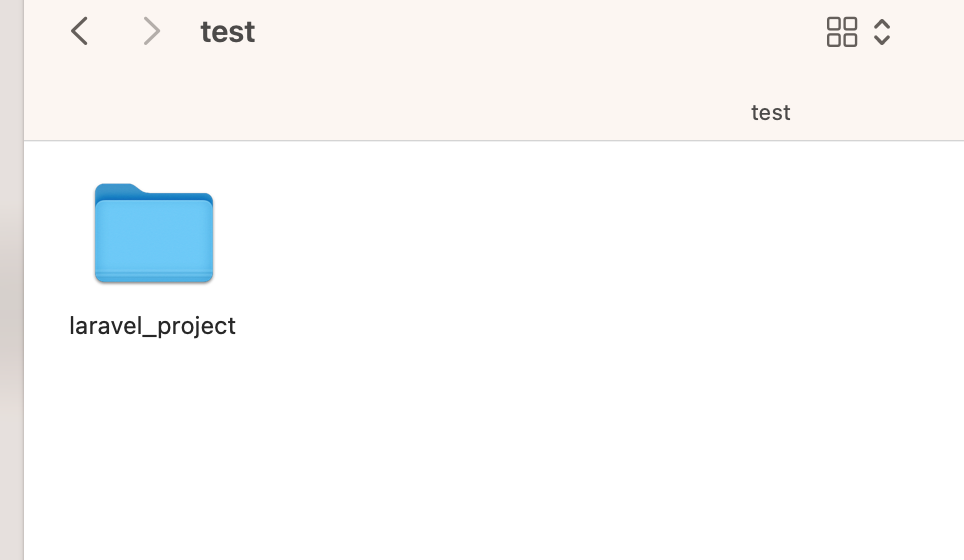Viewport: 964px width, 560px height.
Task: Select the test tab below the toolbar
Action: pos(770,112)
